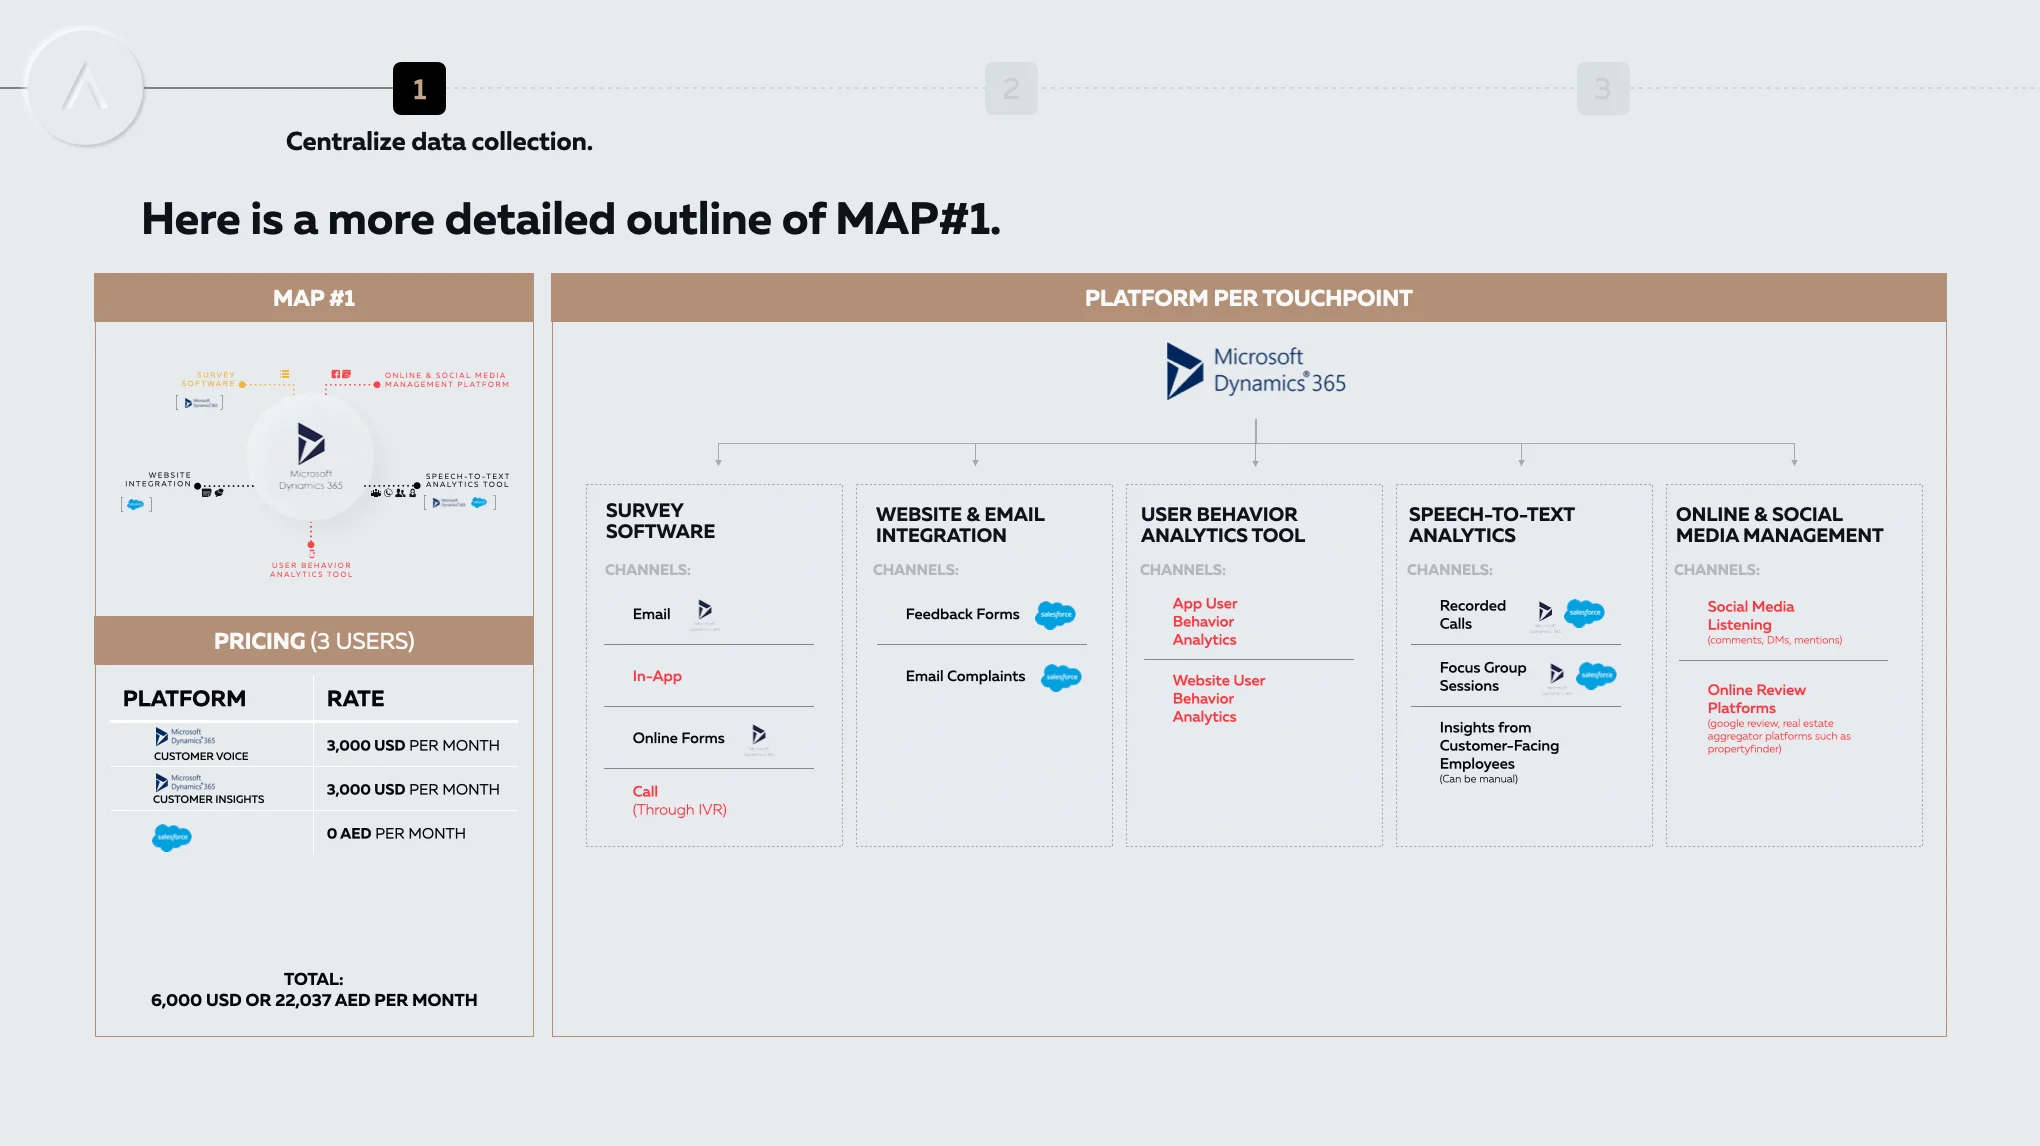Image resolution: width=2040 pixels, height=1146 pixels.
Task: Click the Salesforce cloud beside Feedback Forms
Action: click(1055, 614)
